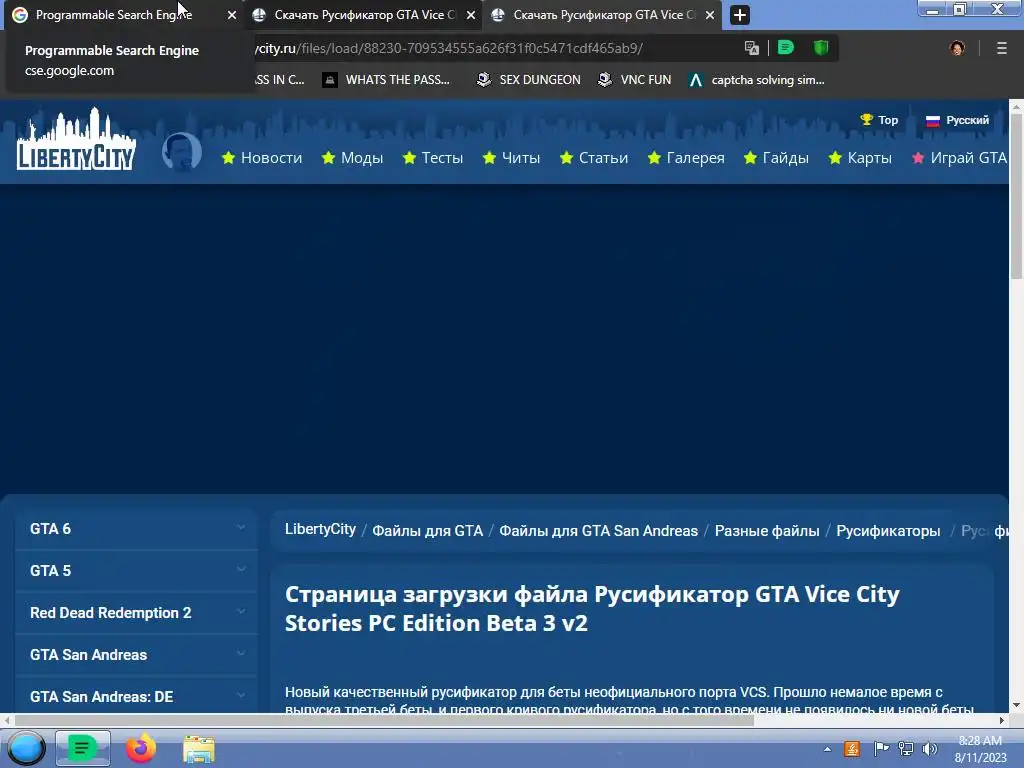Image resolution: width=1024 pixels, height=768 pixels.
Task: Click the volume speaker tray icon
Action: [x=929, y=749]
